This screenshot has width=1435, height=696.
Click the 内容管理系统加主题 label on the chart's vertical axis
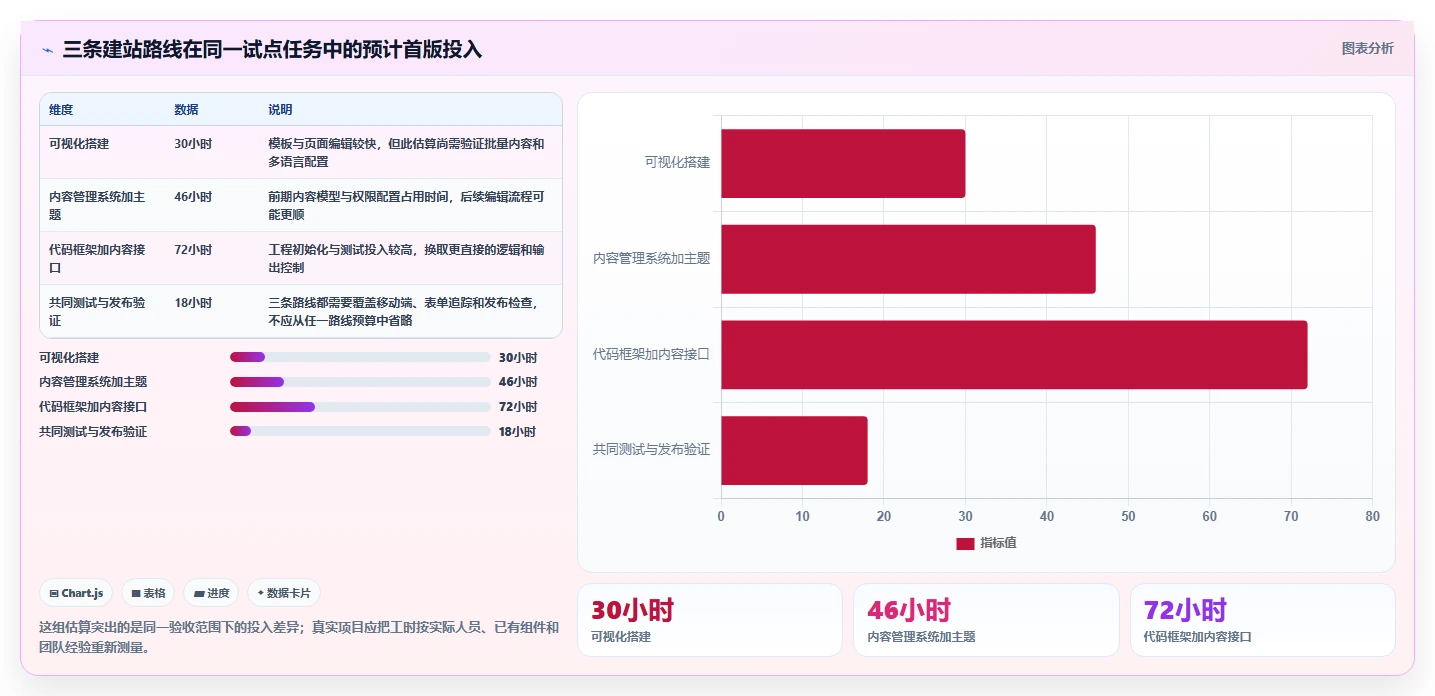[651, 258]
